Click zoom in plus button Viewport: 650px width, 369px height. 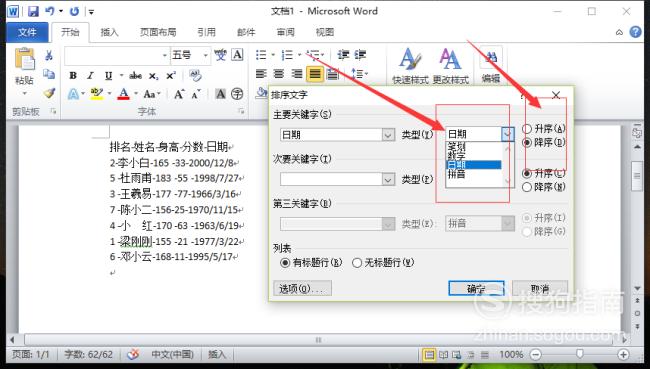tap(623, 354)
